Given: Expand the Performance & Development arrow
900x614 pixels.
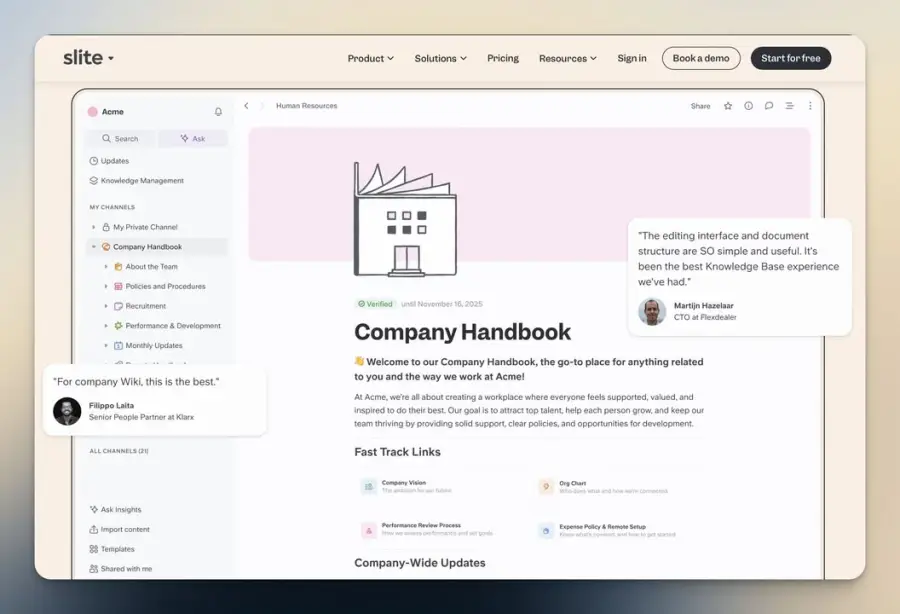Looking at the screenshot, I should tap(106, 326).
